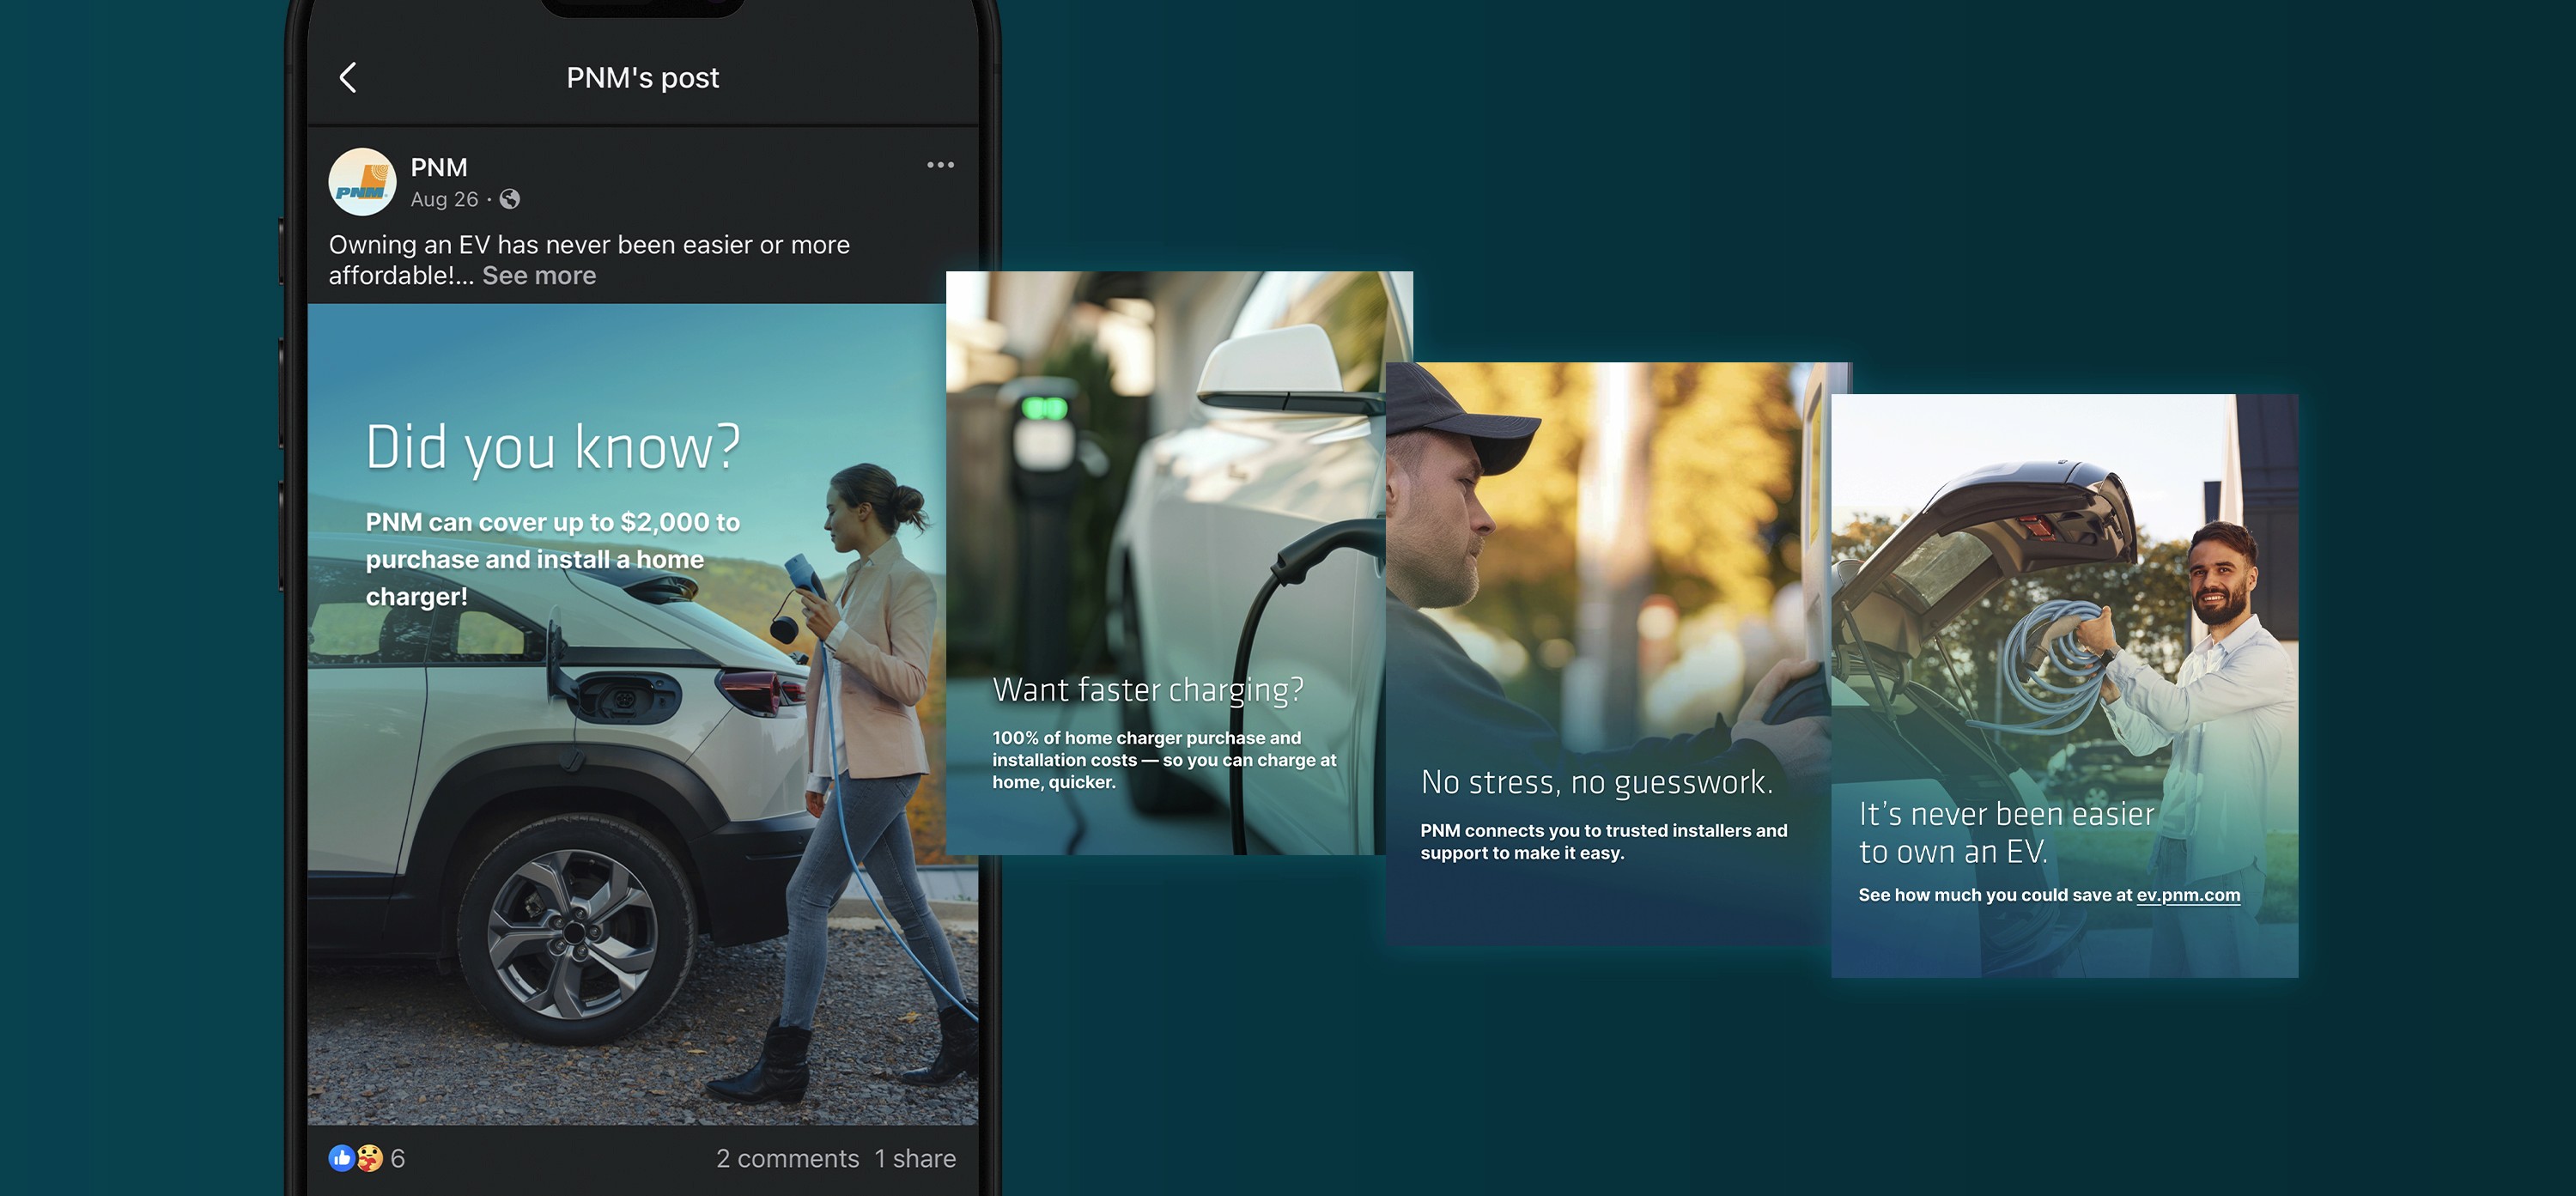This screenshot has width=2576, height=1196.
Task: Open the three-dot post options menu
Action: tap(940, 165)
